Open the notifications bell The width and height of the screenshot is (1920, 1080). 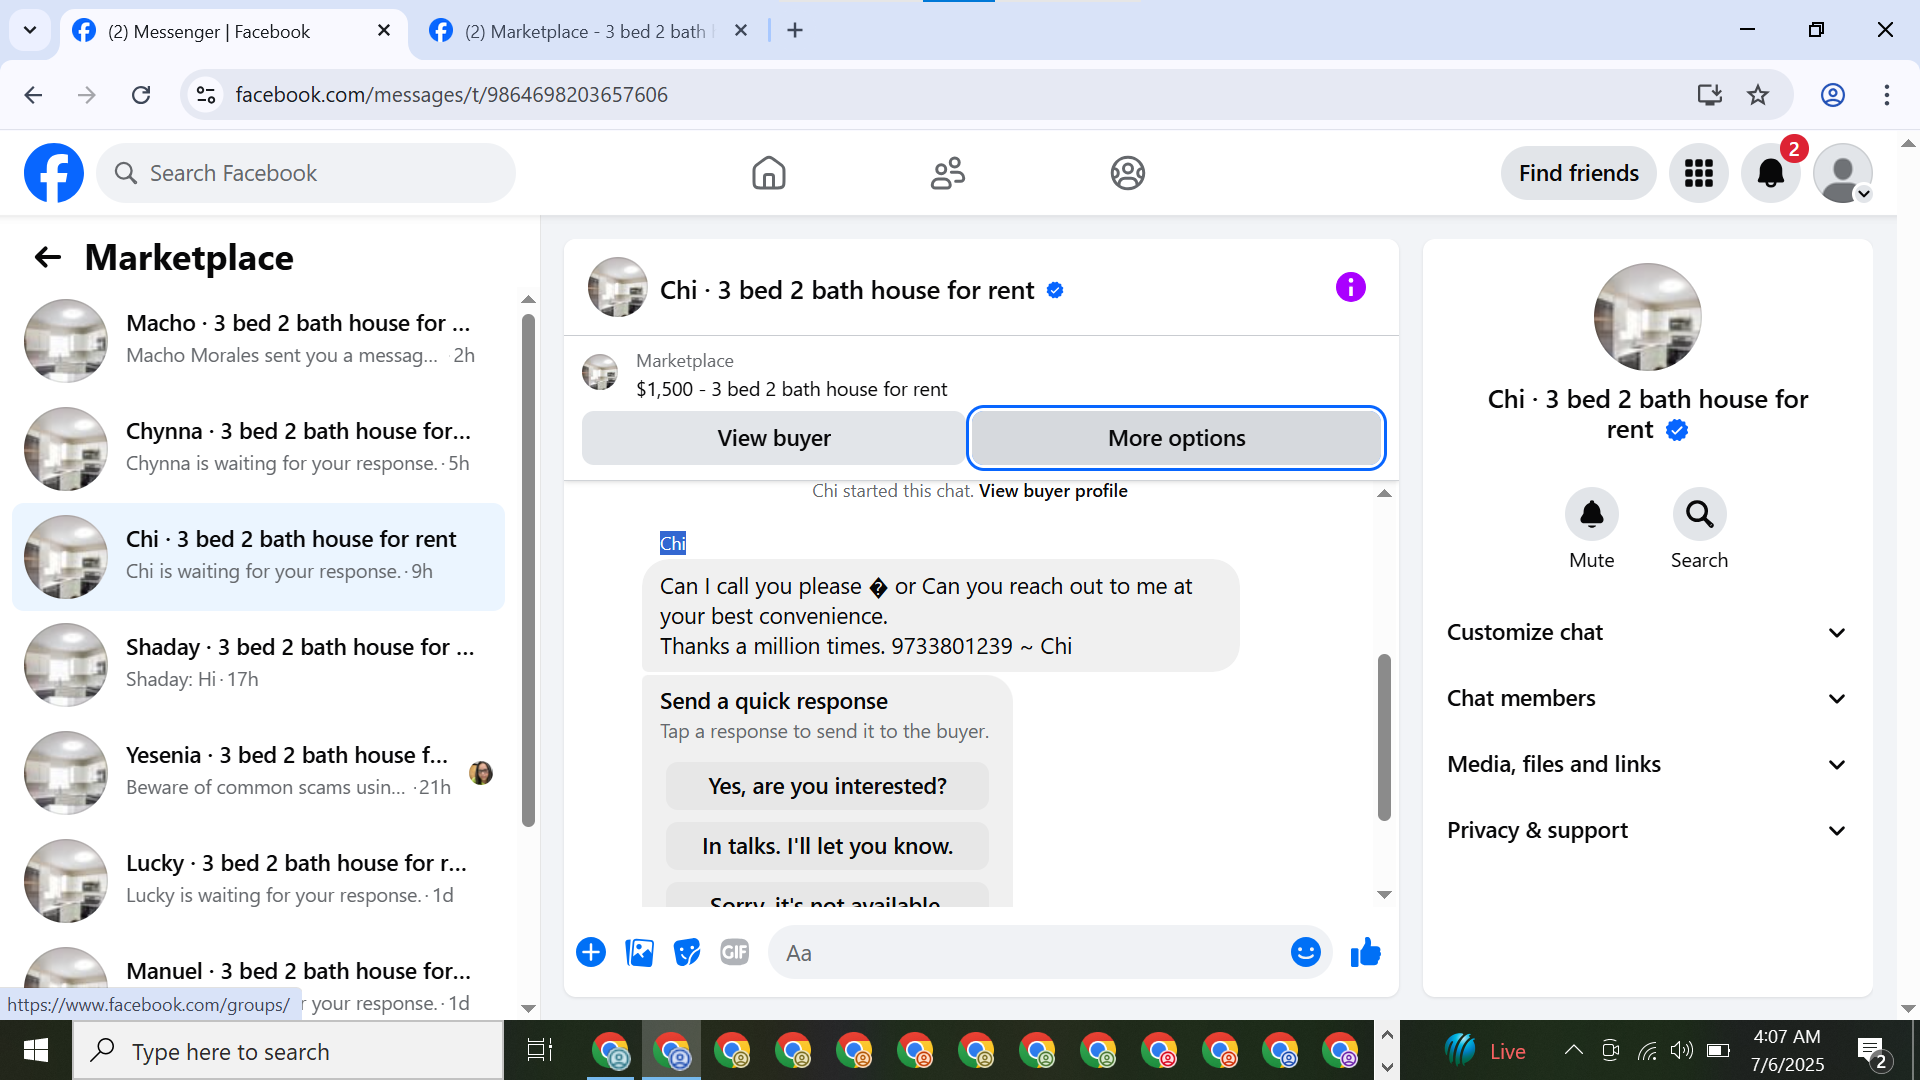(x=1770, y=173)
